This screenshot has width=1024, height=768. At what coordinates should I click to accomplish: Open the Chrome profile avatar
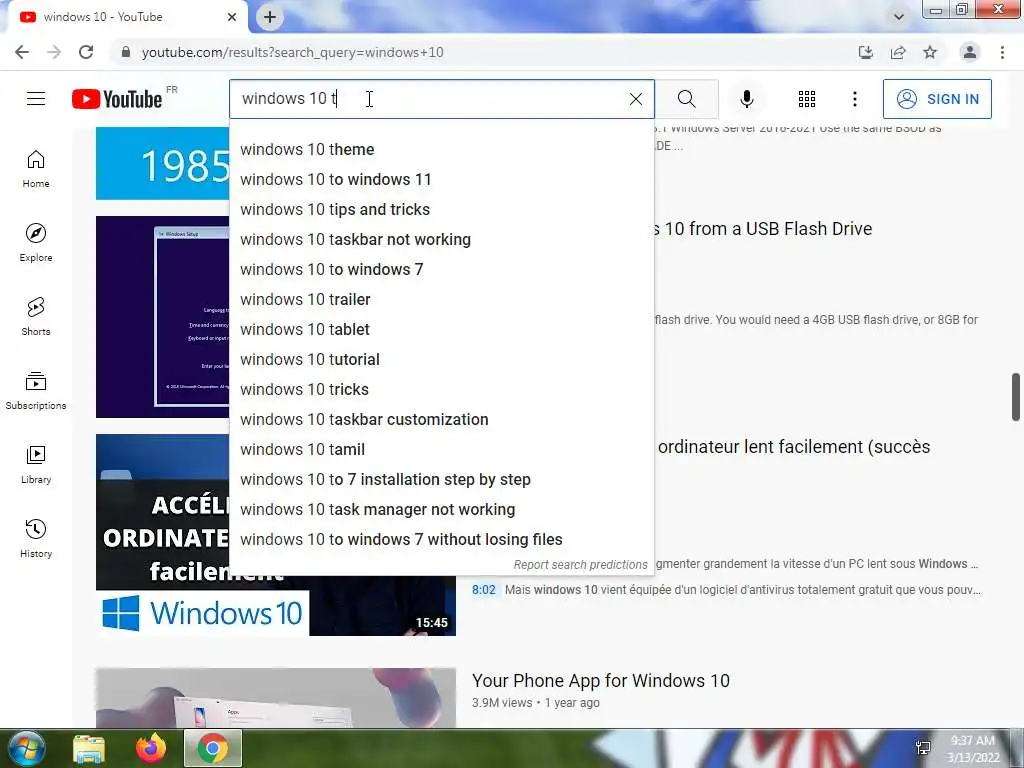(x=970, y=52)
